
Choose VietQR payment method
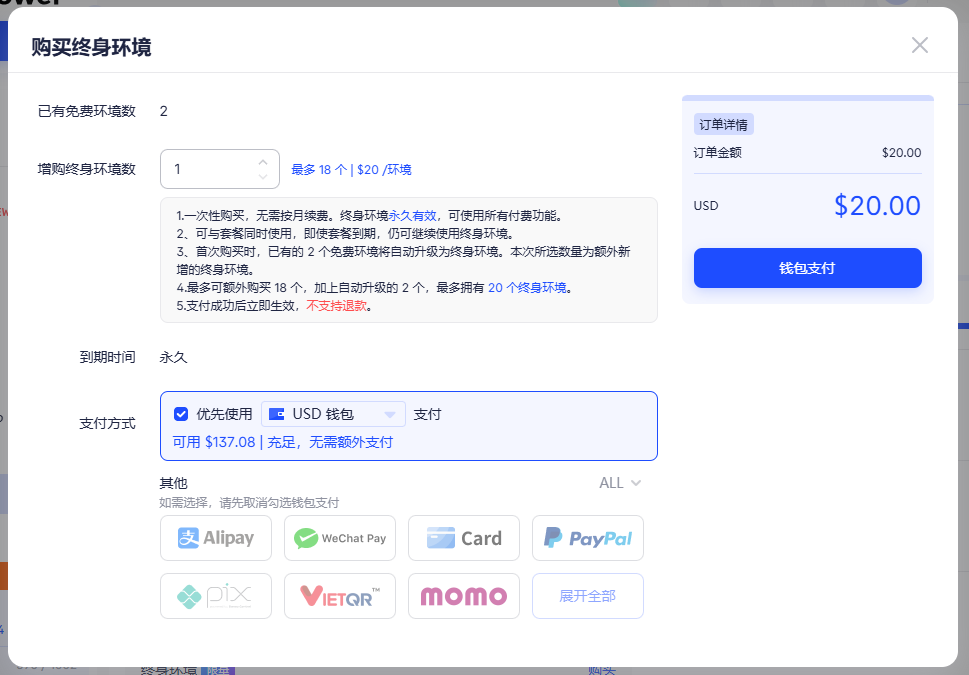point(340,596)
